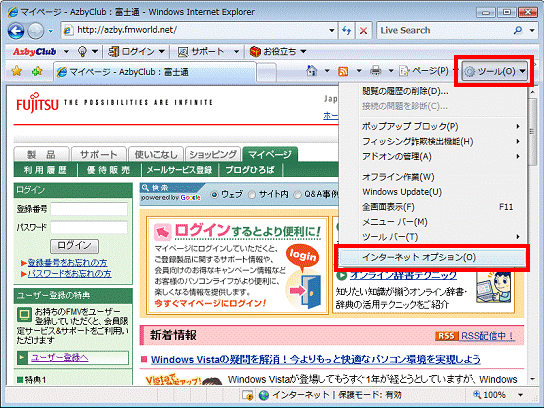Click the Refresh page icon
This screenshot has width=544, height=408.
(x=346, y=31)
